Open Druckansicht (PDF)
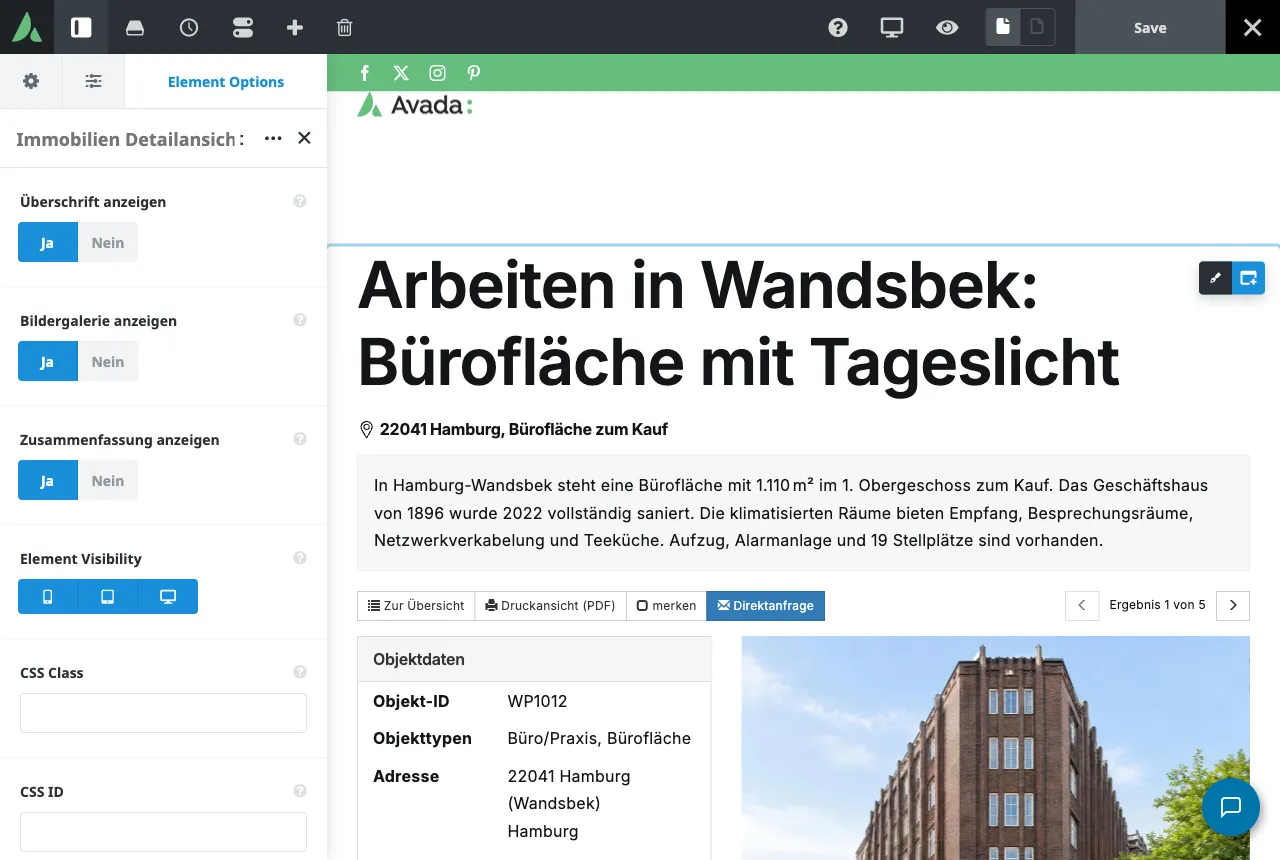Image resolution: width=1280 pixels, height=860 pixels. [x=551, y=606]
